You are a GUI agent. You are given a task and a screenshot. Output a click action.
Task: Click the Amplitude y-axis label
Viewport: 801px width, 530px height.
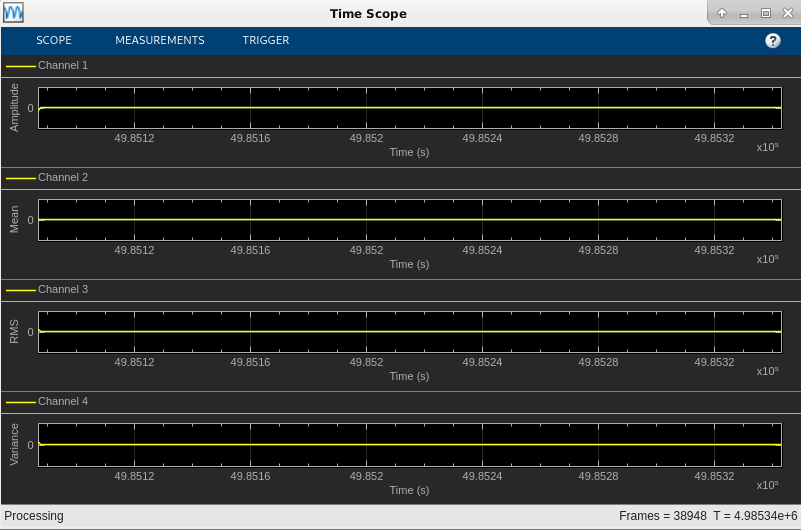click(x=14, y=108)
